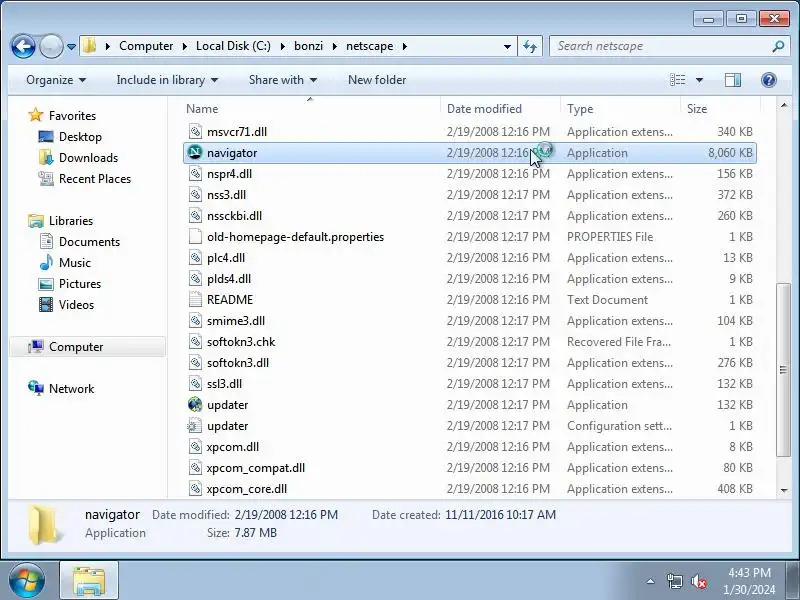Click the Help question mark icon

tap(768, 80)
